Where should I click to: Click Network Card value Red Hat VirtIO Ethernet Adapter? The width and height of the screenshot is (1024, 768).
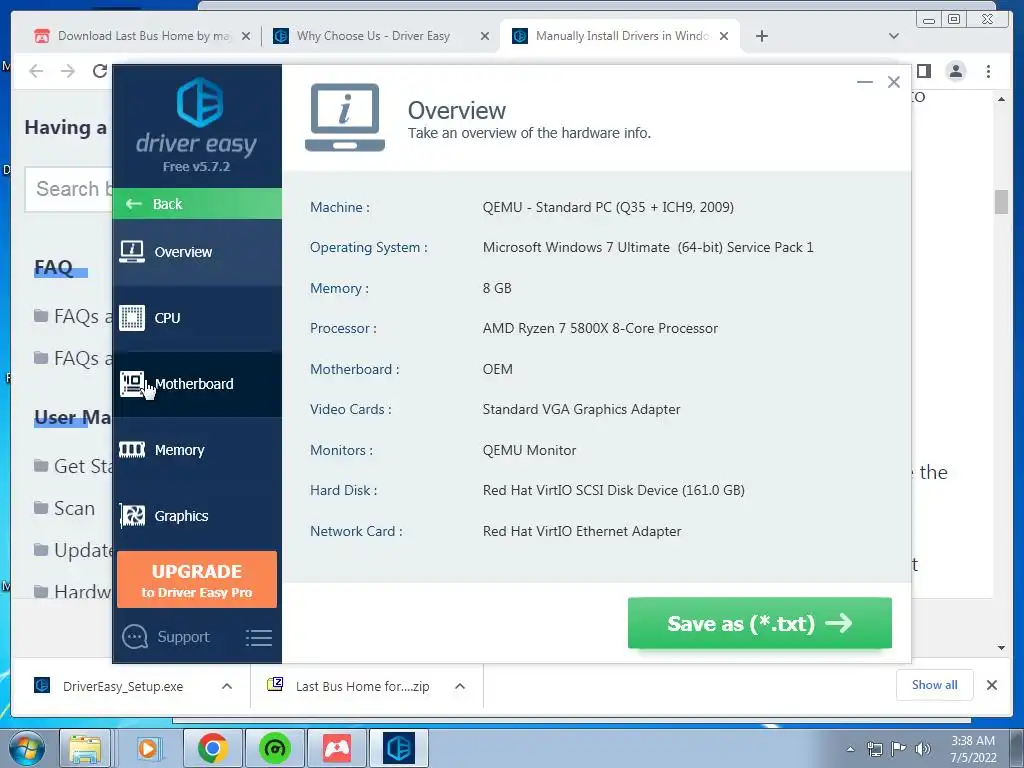pyautogui.click(x=582, y=532)
